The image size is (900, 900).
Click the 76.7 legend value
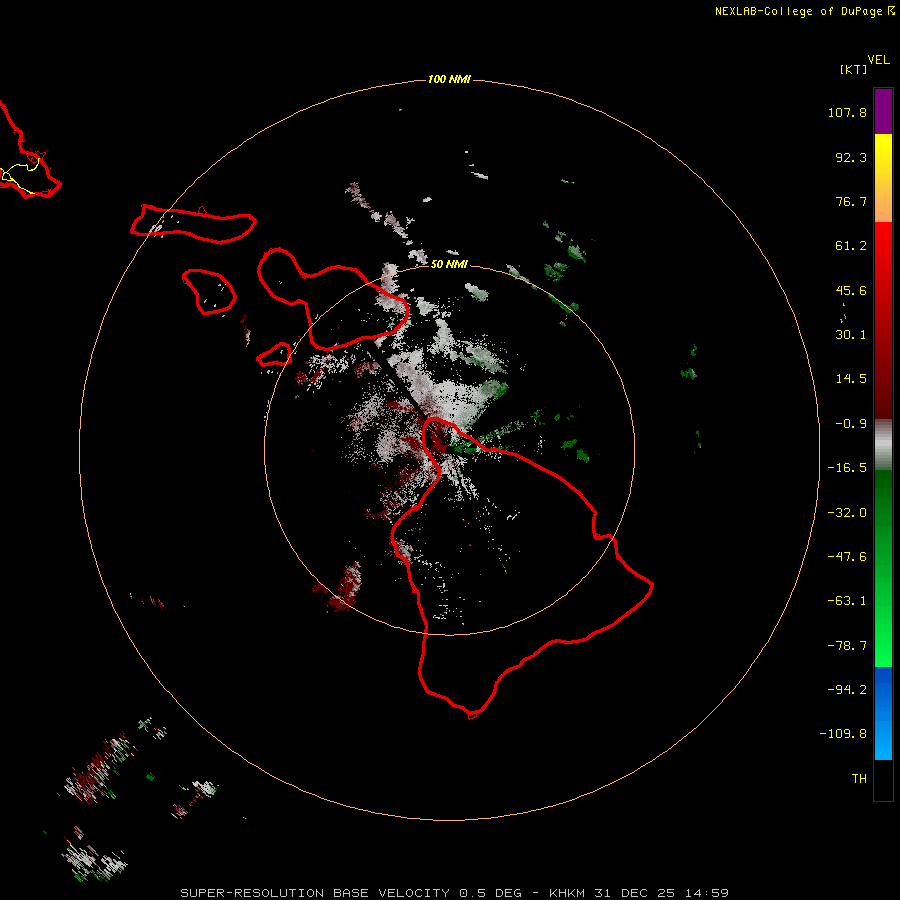[x=851, y=201]
